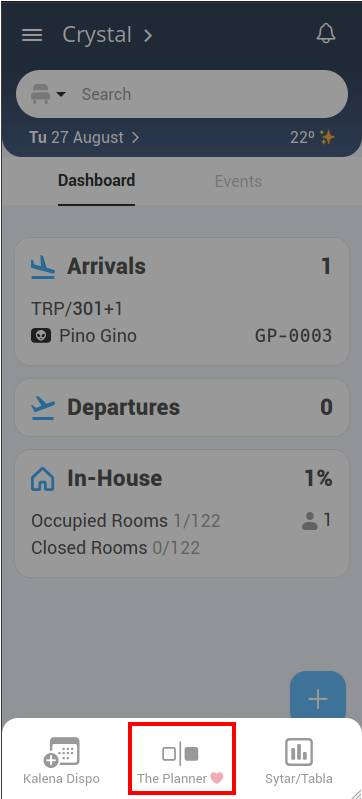Open reservation GP-0003
The image size is (362, 799).
pyautogui.click(x=293, y=336)
